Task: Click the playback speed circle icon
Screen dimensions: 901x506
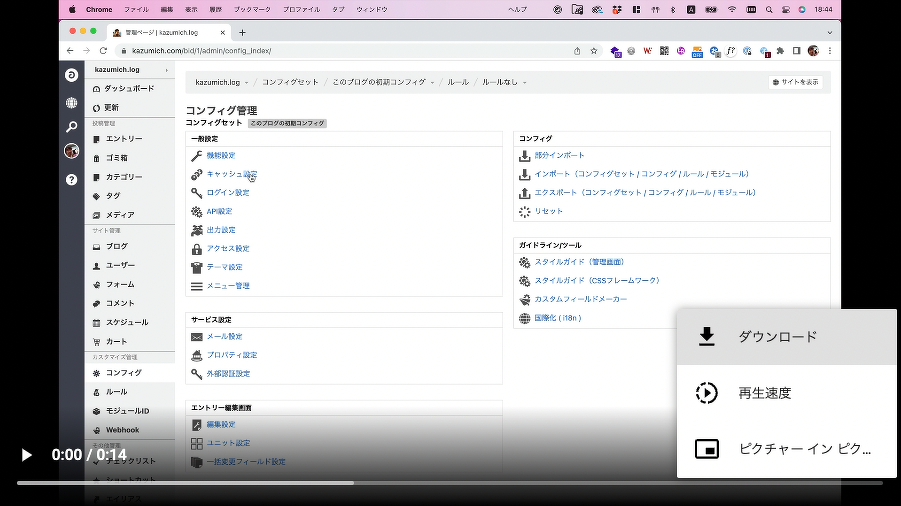Action: point(707,393)
